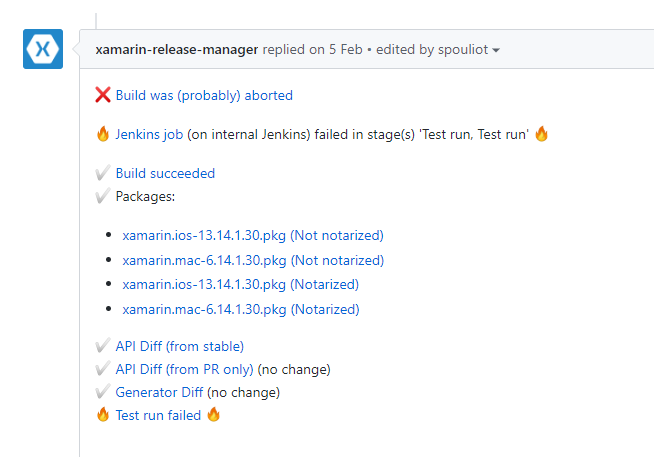Open the xamarin-release-manager profile link
The width and height of the screenshot is (654, 457).
pyautogui.click(x=177, y=49)
